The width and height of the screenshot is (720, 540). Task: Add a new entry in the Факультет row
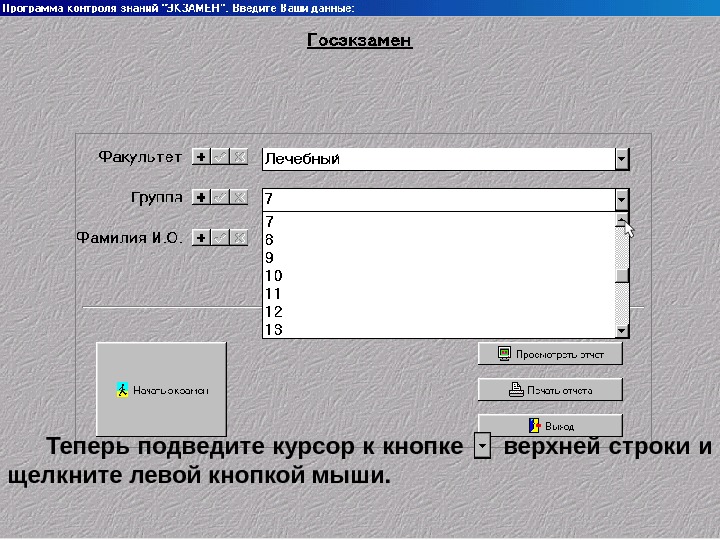coord(201,157)
